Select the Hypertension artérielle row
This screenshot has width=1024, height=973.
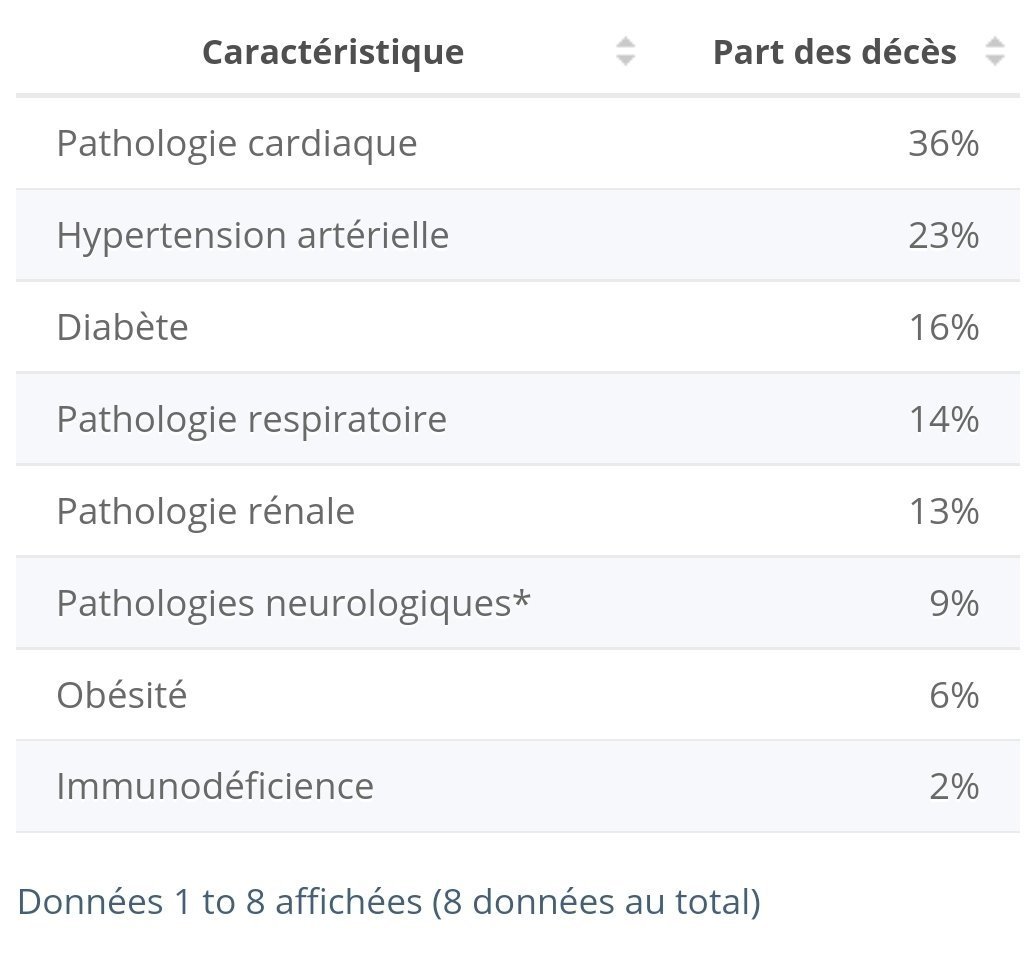[x=517, y=236]
